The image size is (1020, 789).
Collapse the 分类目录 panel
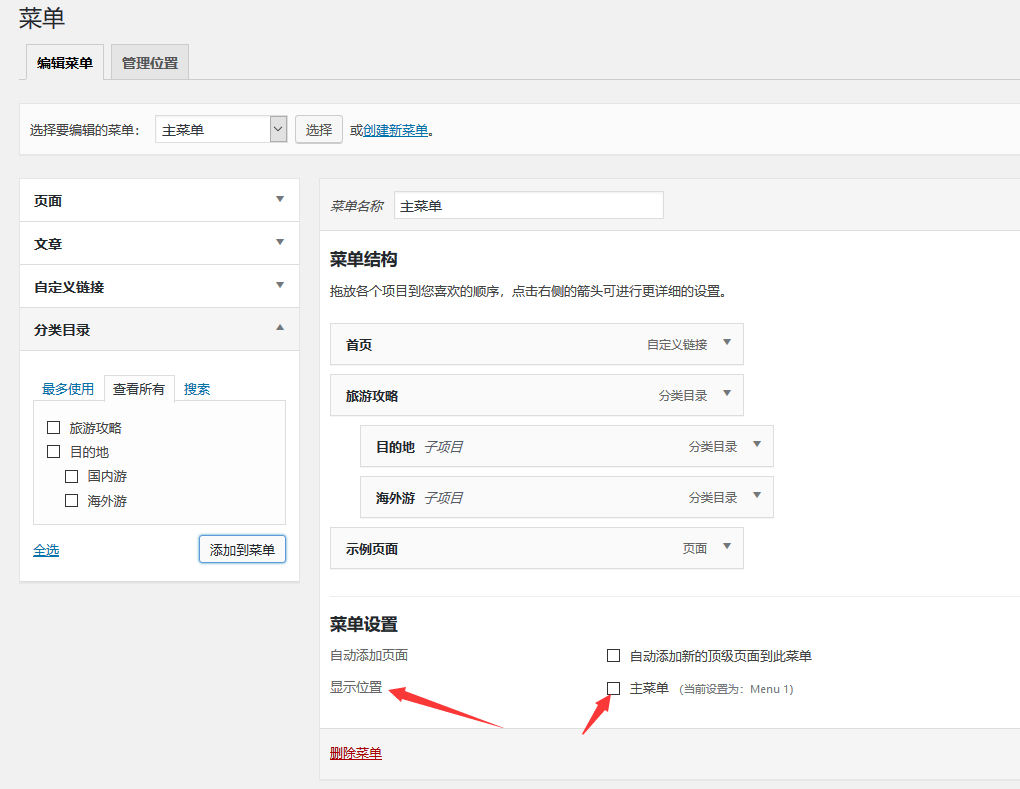click(x=280, y=328)
